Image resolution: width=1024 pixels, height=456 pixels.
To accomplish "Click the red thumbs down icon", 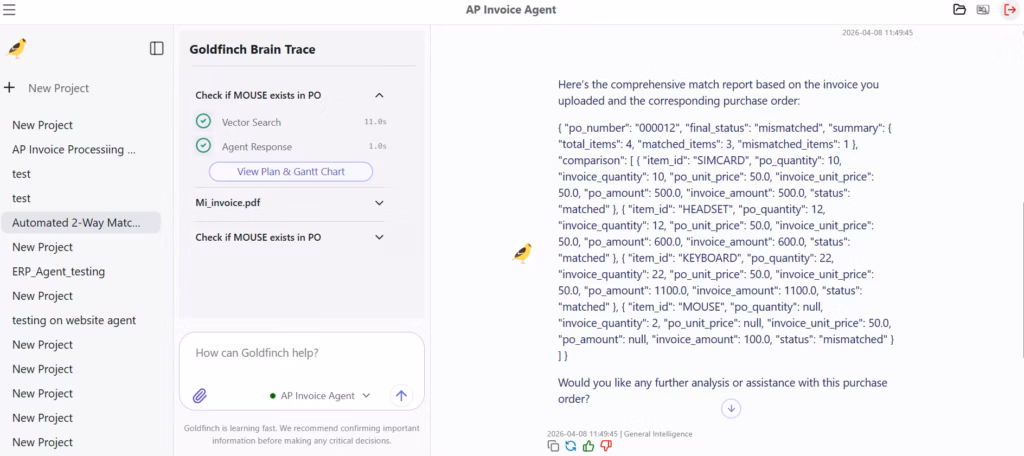I will pos(606,446).
